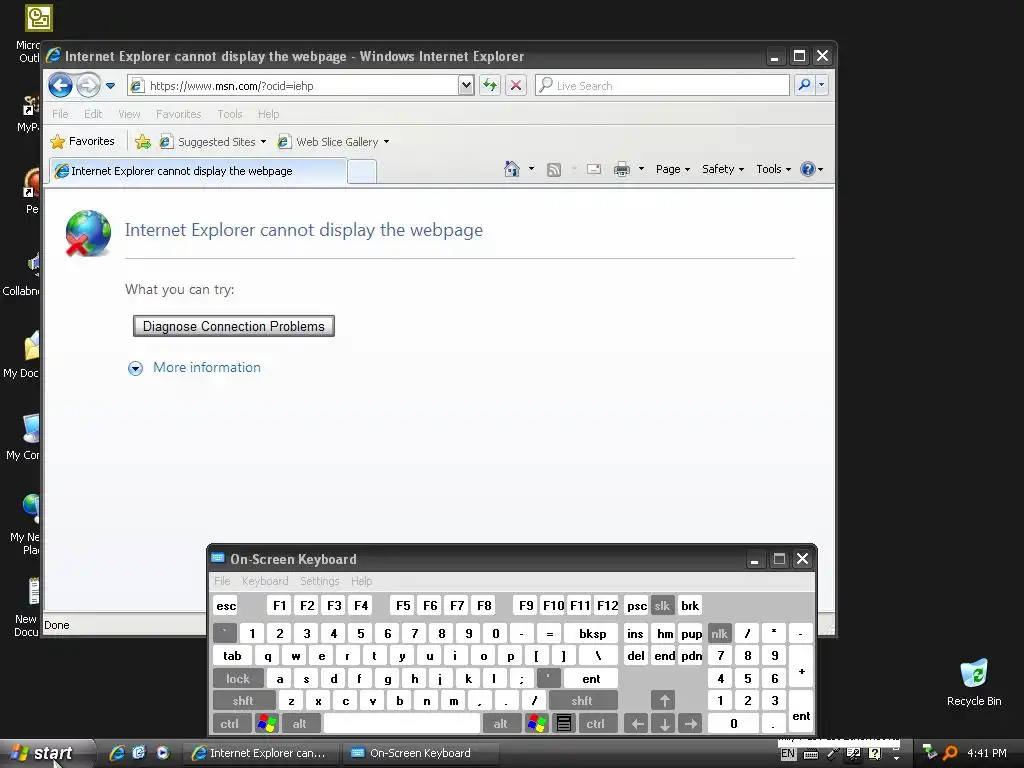Toggle right shft key on On-Screen Keyboard

tap(582, 701)
